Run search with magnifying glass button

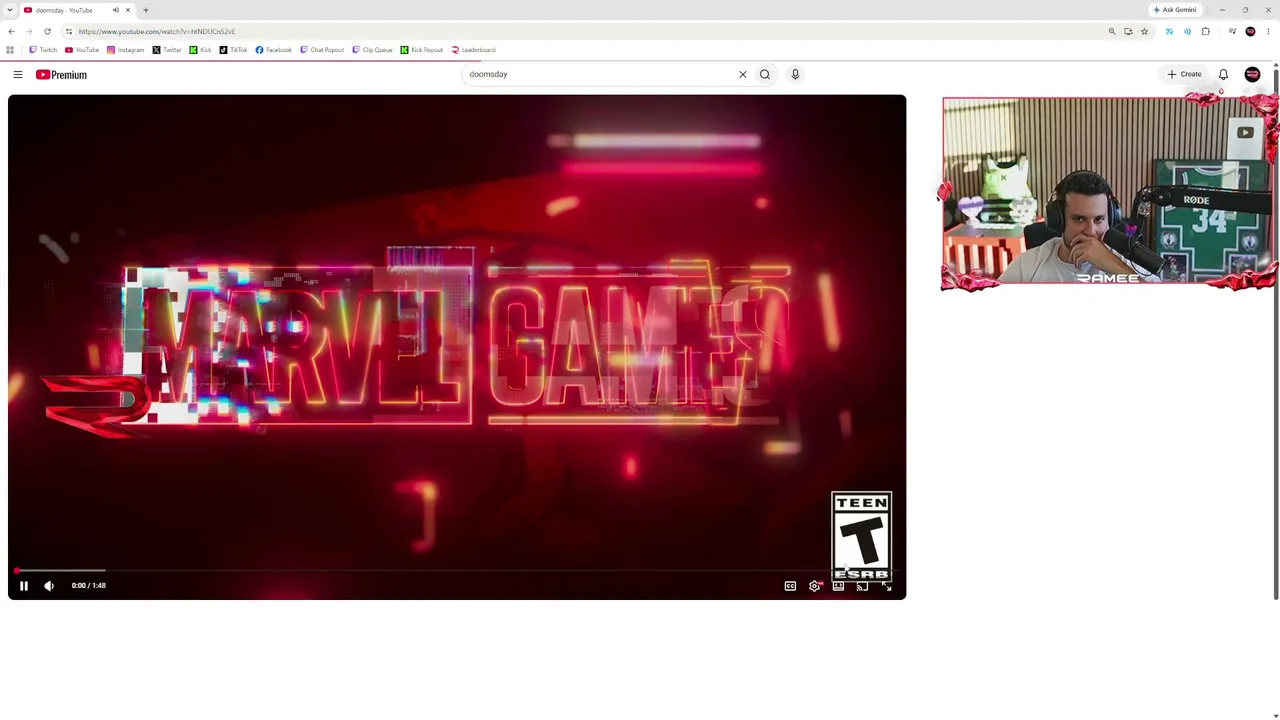[765, 74]
